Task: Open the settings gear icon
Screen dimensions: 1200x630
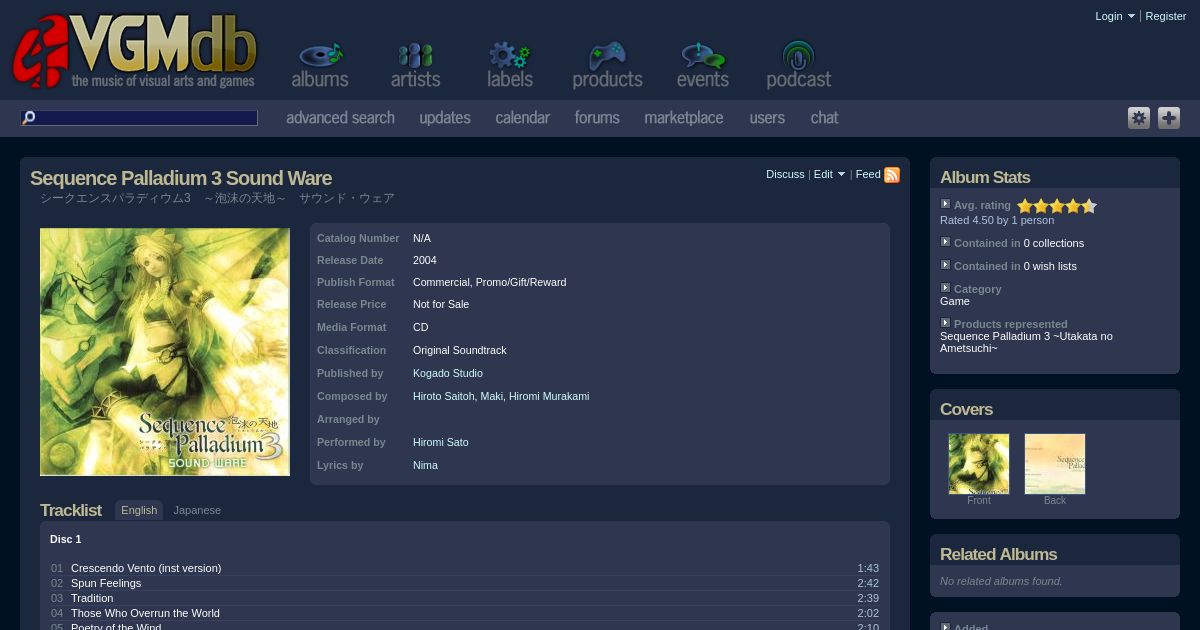Action: tap(1139, 118)
